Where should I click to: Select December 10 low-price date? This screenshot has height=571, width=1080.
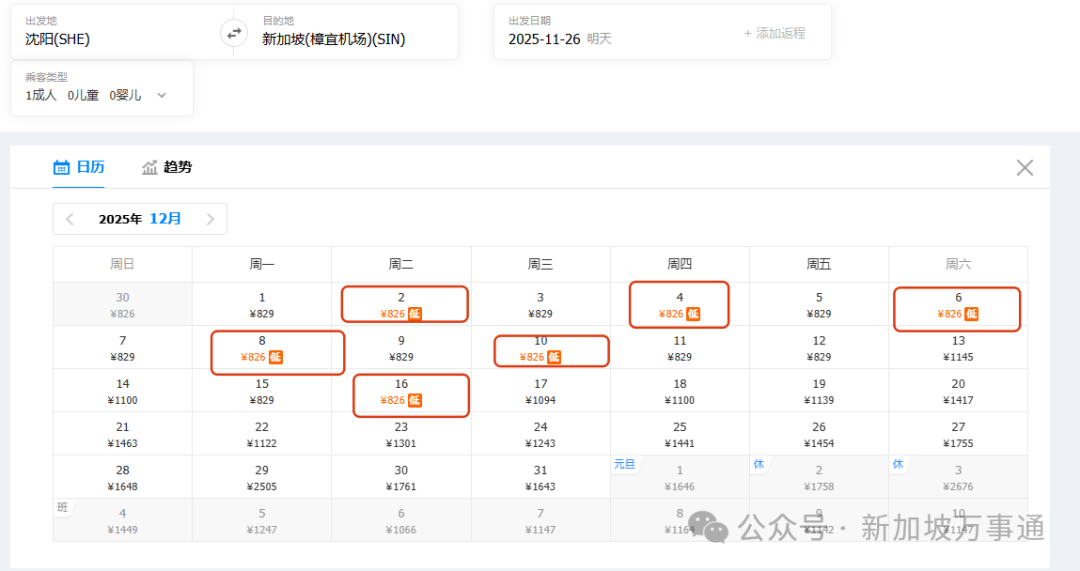point(541,348)
